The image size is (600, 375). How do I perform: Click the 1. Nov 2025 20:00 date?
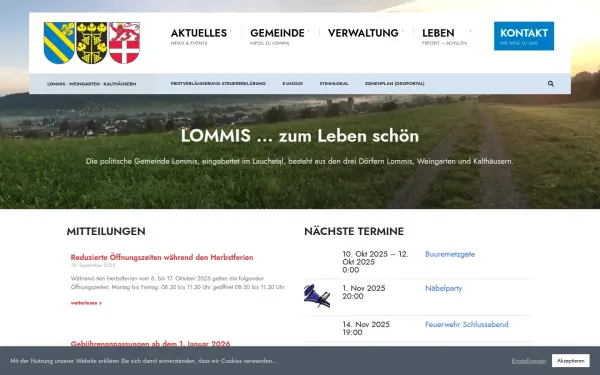tap(364, 292)
